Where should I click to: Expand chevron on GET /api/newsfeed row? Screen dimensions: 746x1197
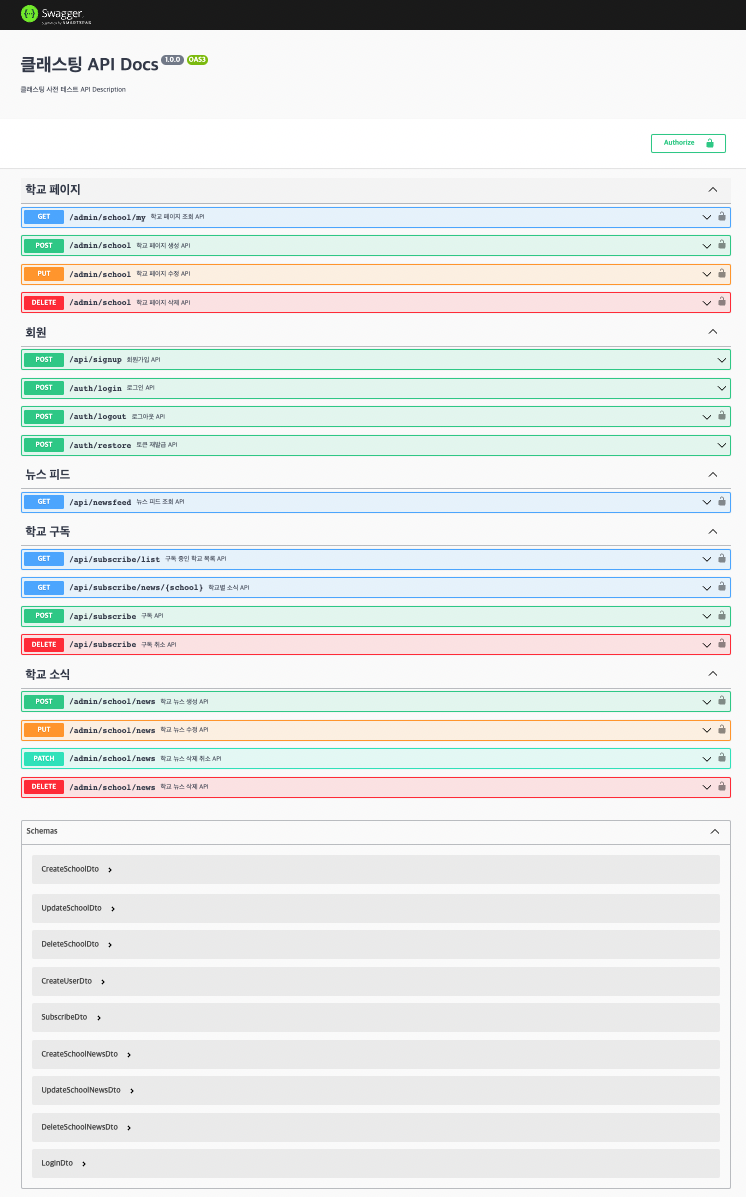point(707,502)
